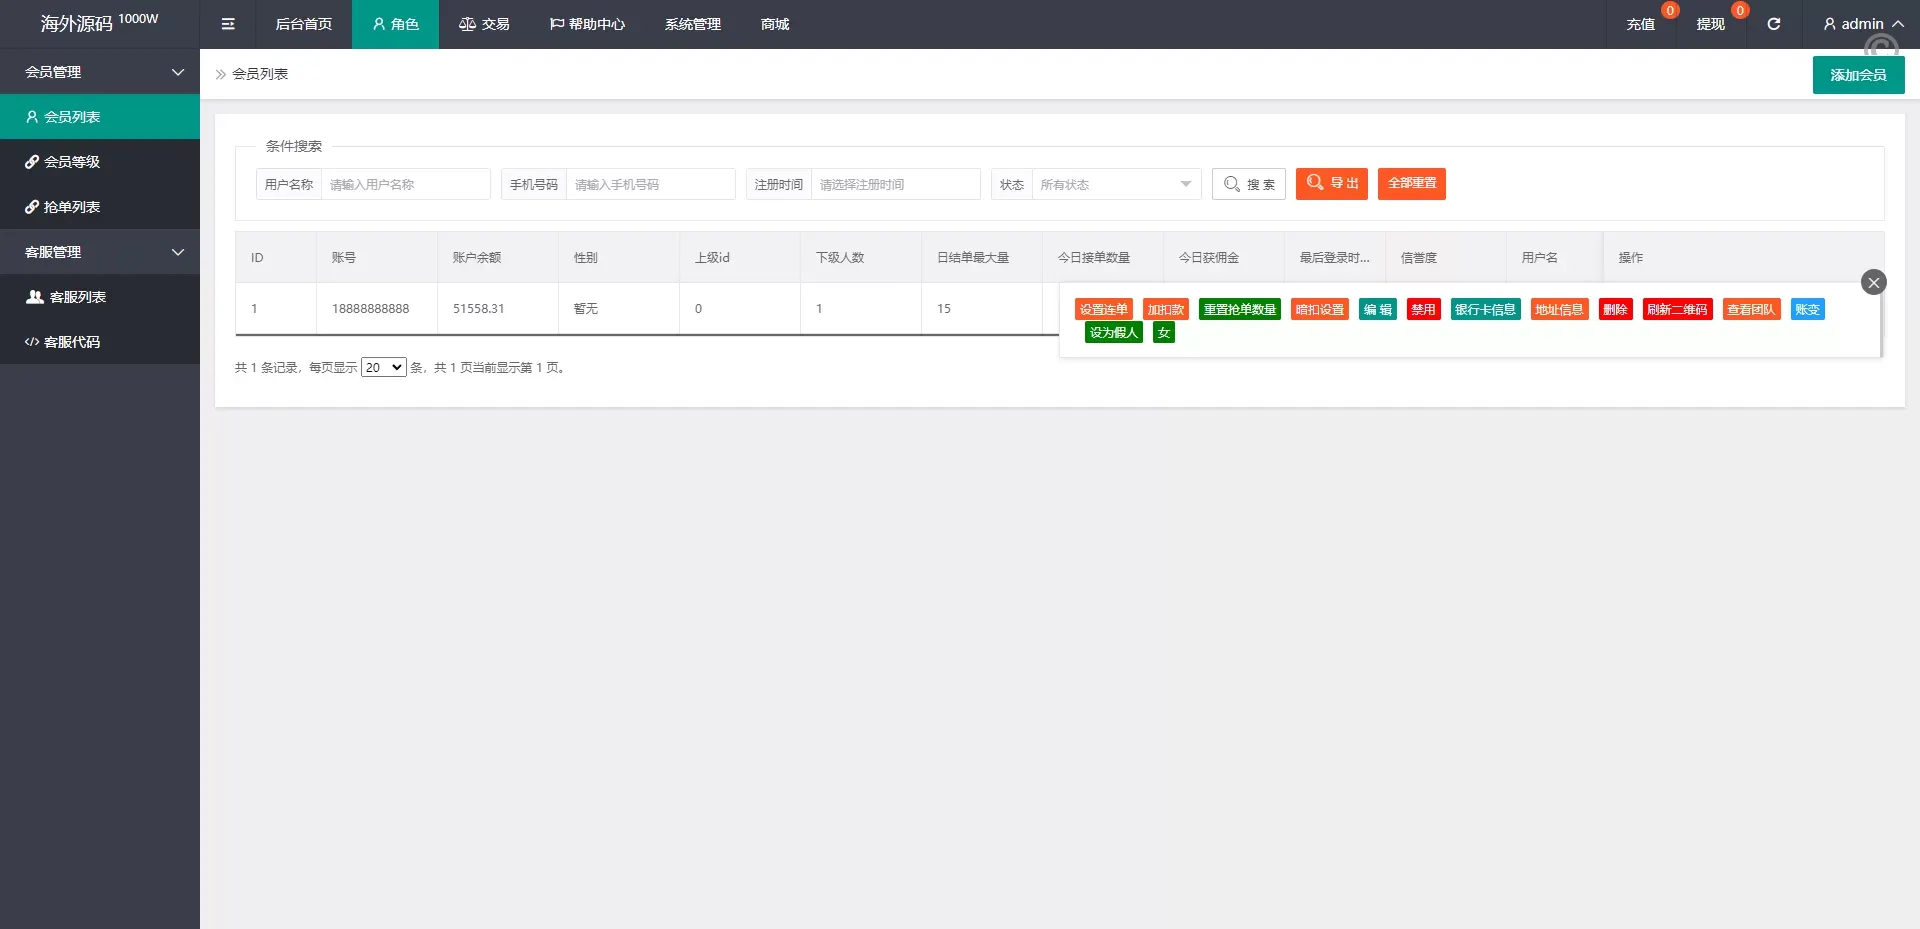Toggle the green 设为假人 button
The image size is (1920, 929).
(1113, 333)
